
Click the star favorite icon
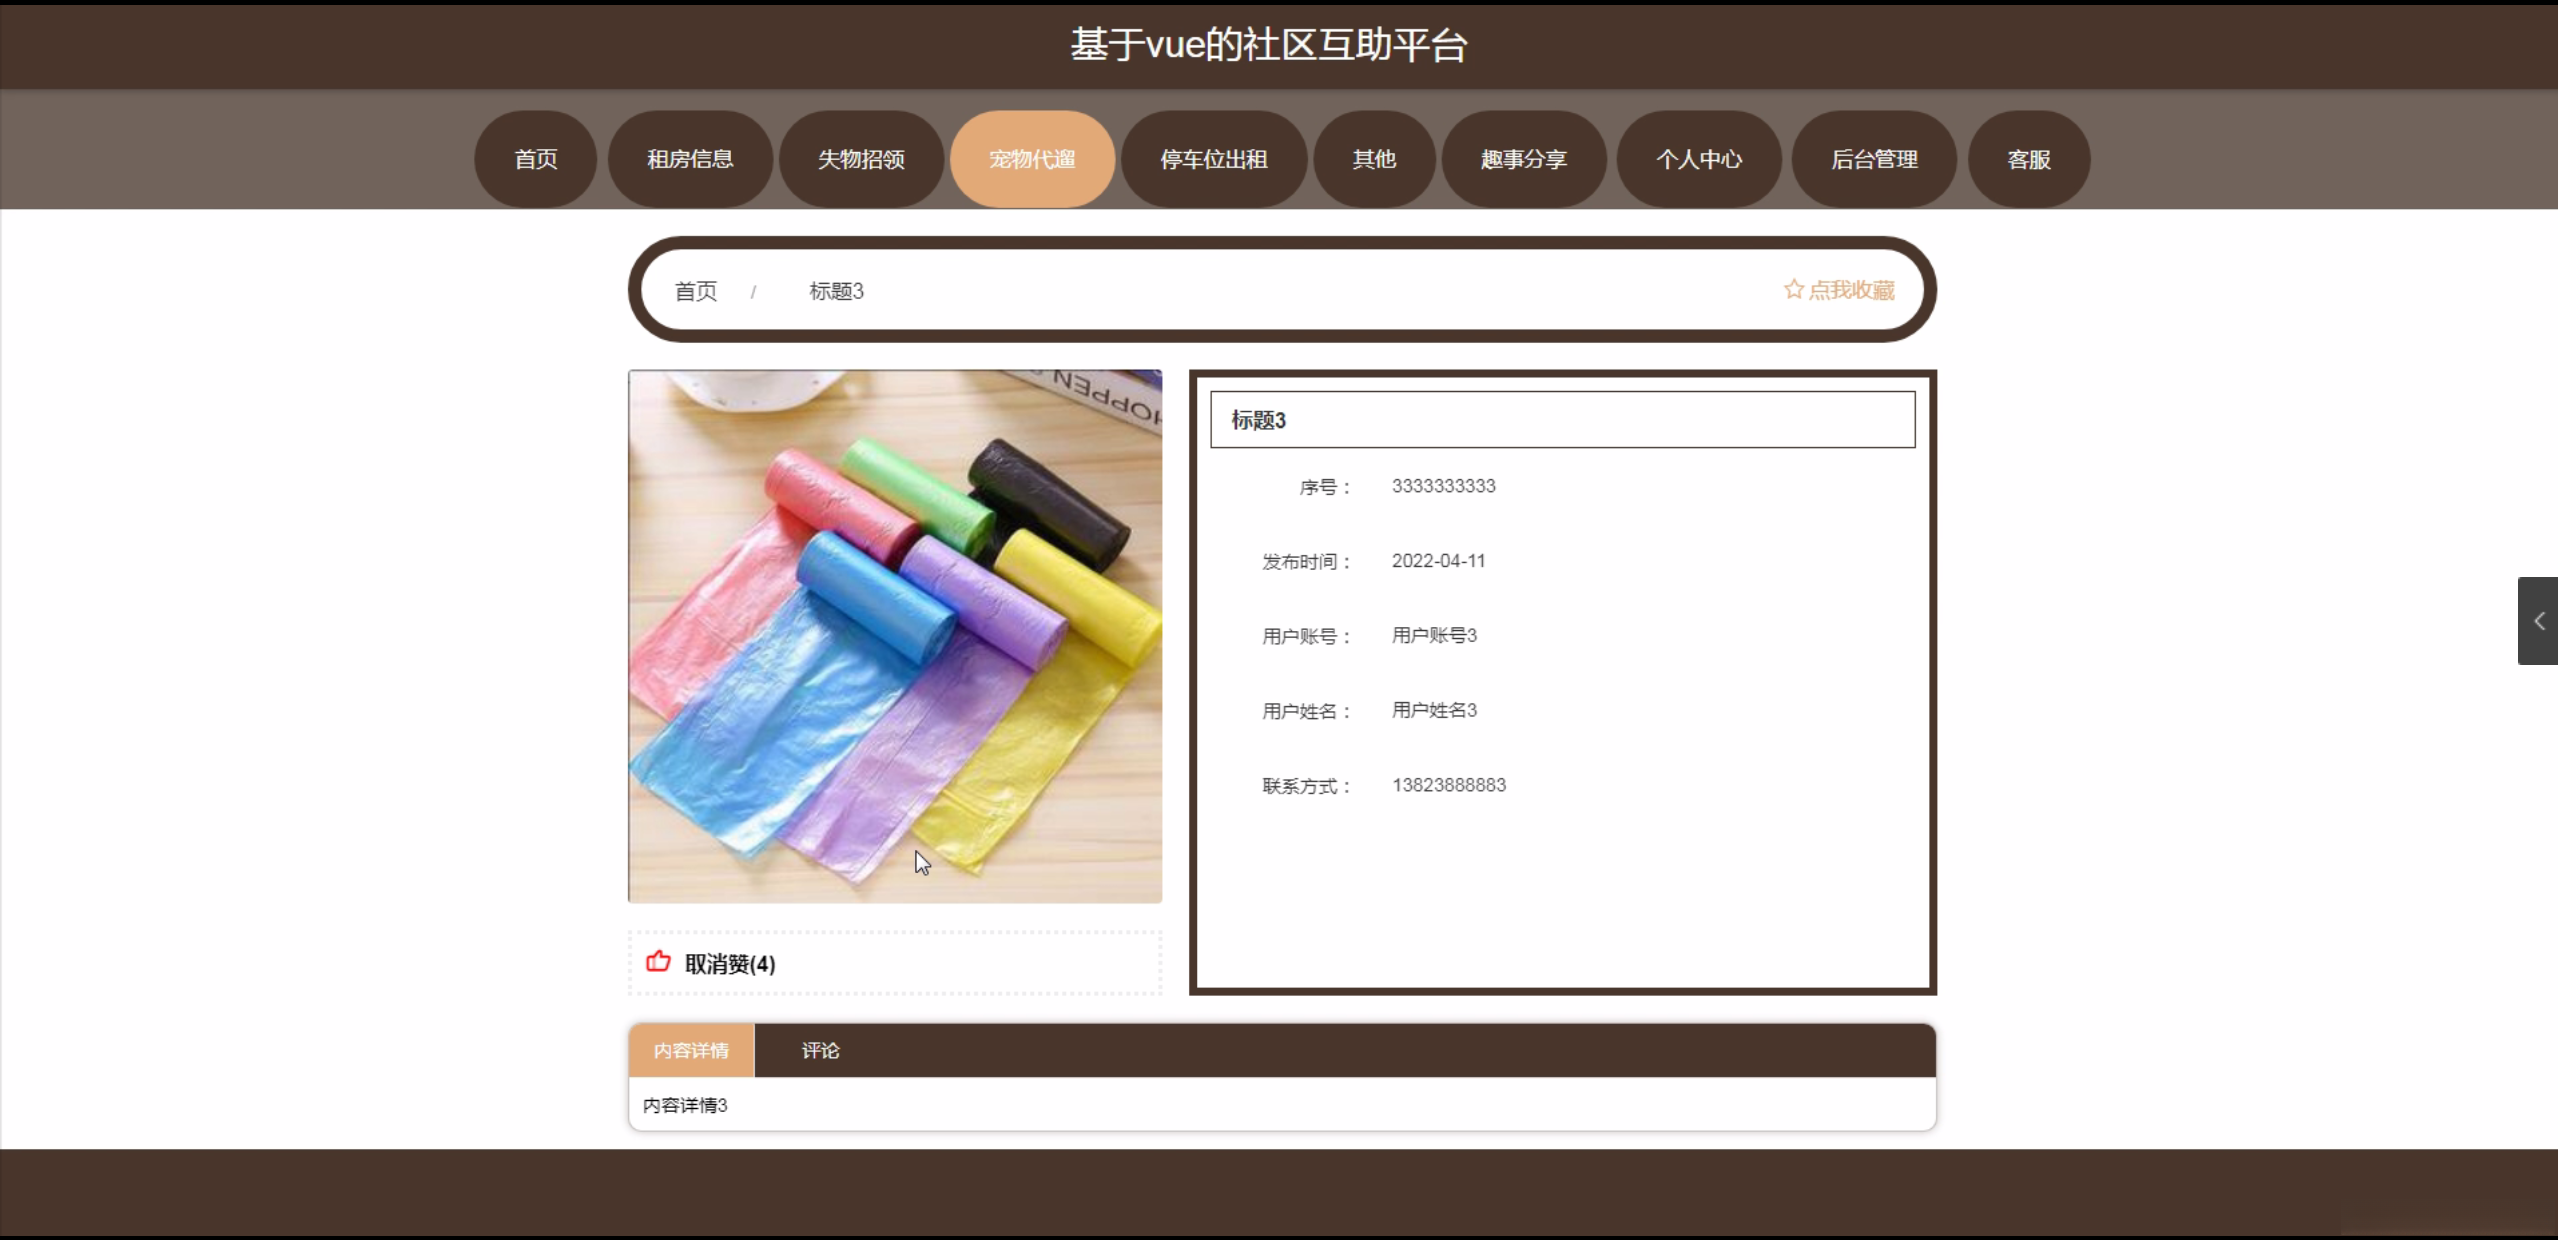pos(1793,289)
